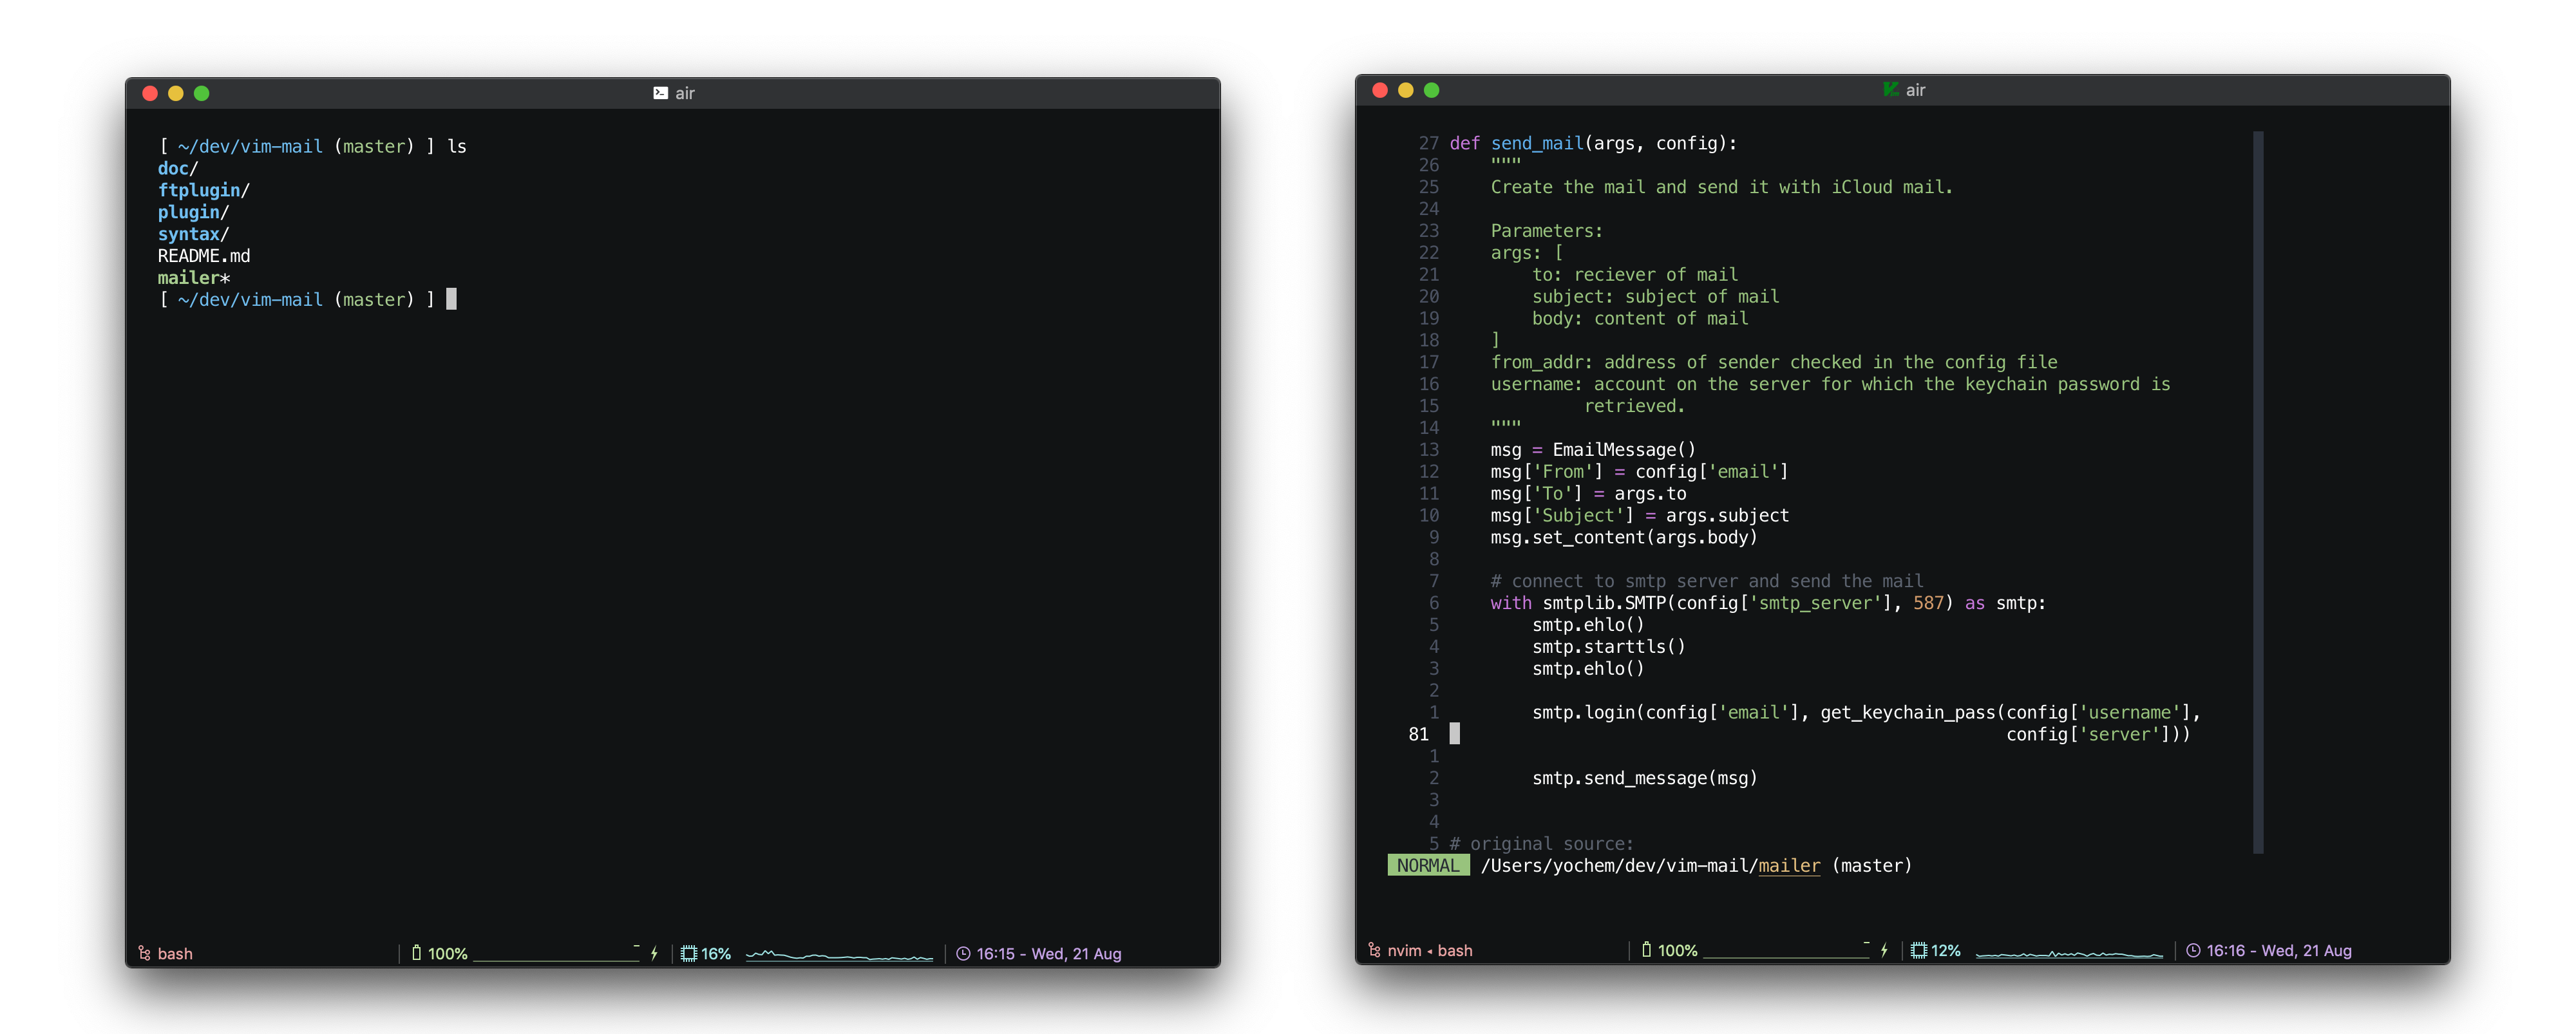
Task: Click the '16%' CPU value in left window
Action: (x=716, y=953)
